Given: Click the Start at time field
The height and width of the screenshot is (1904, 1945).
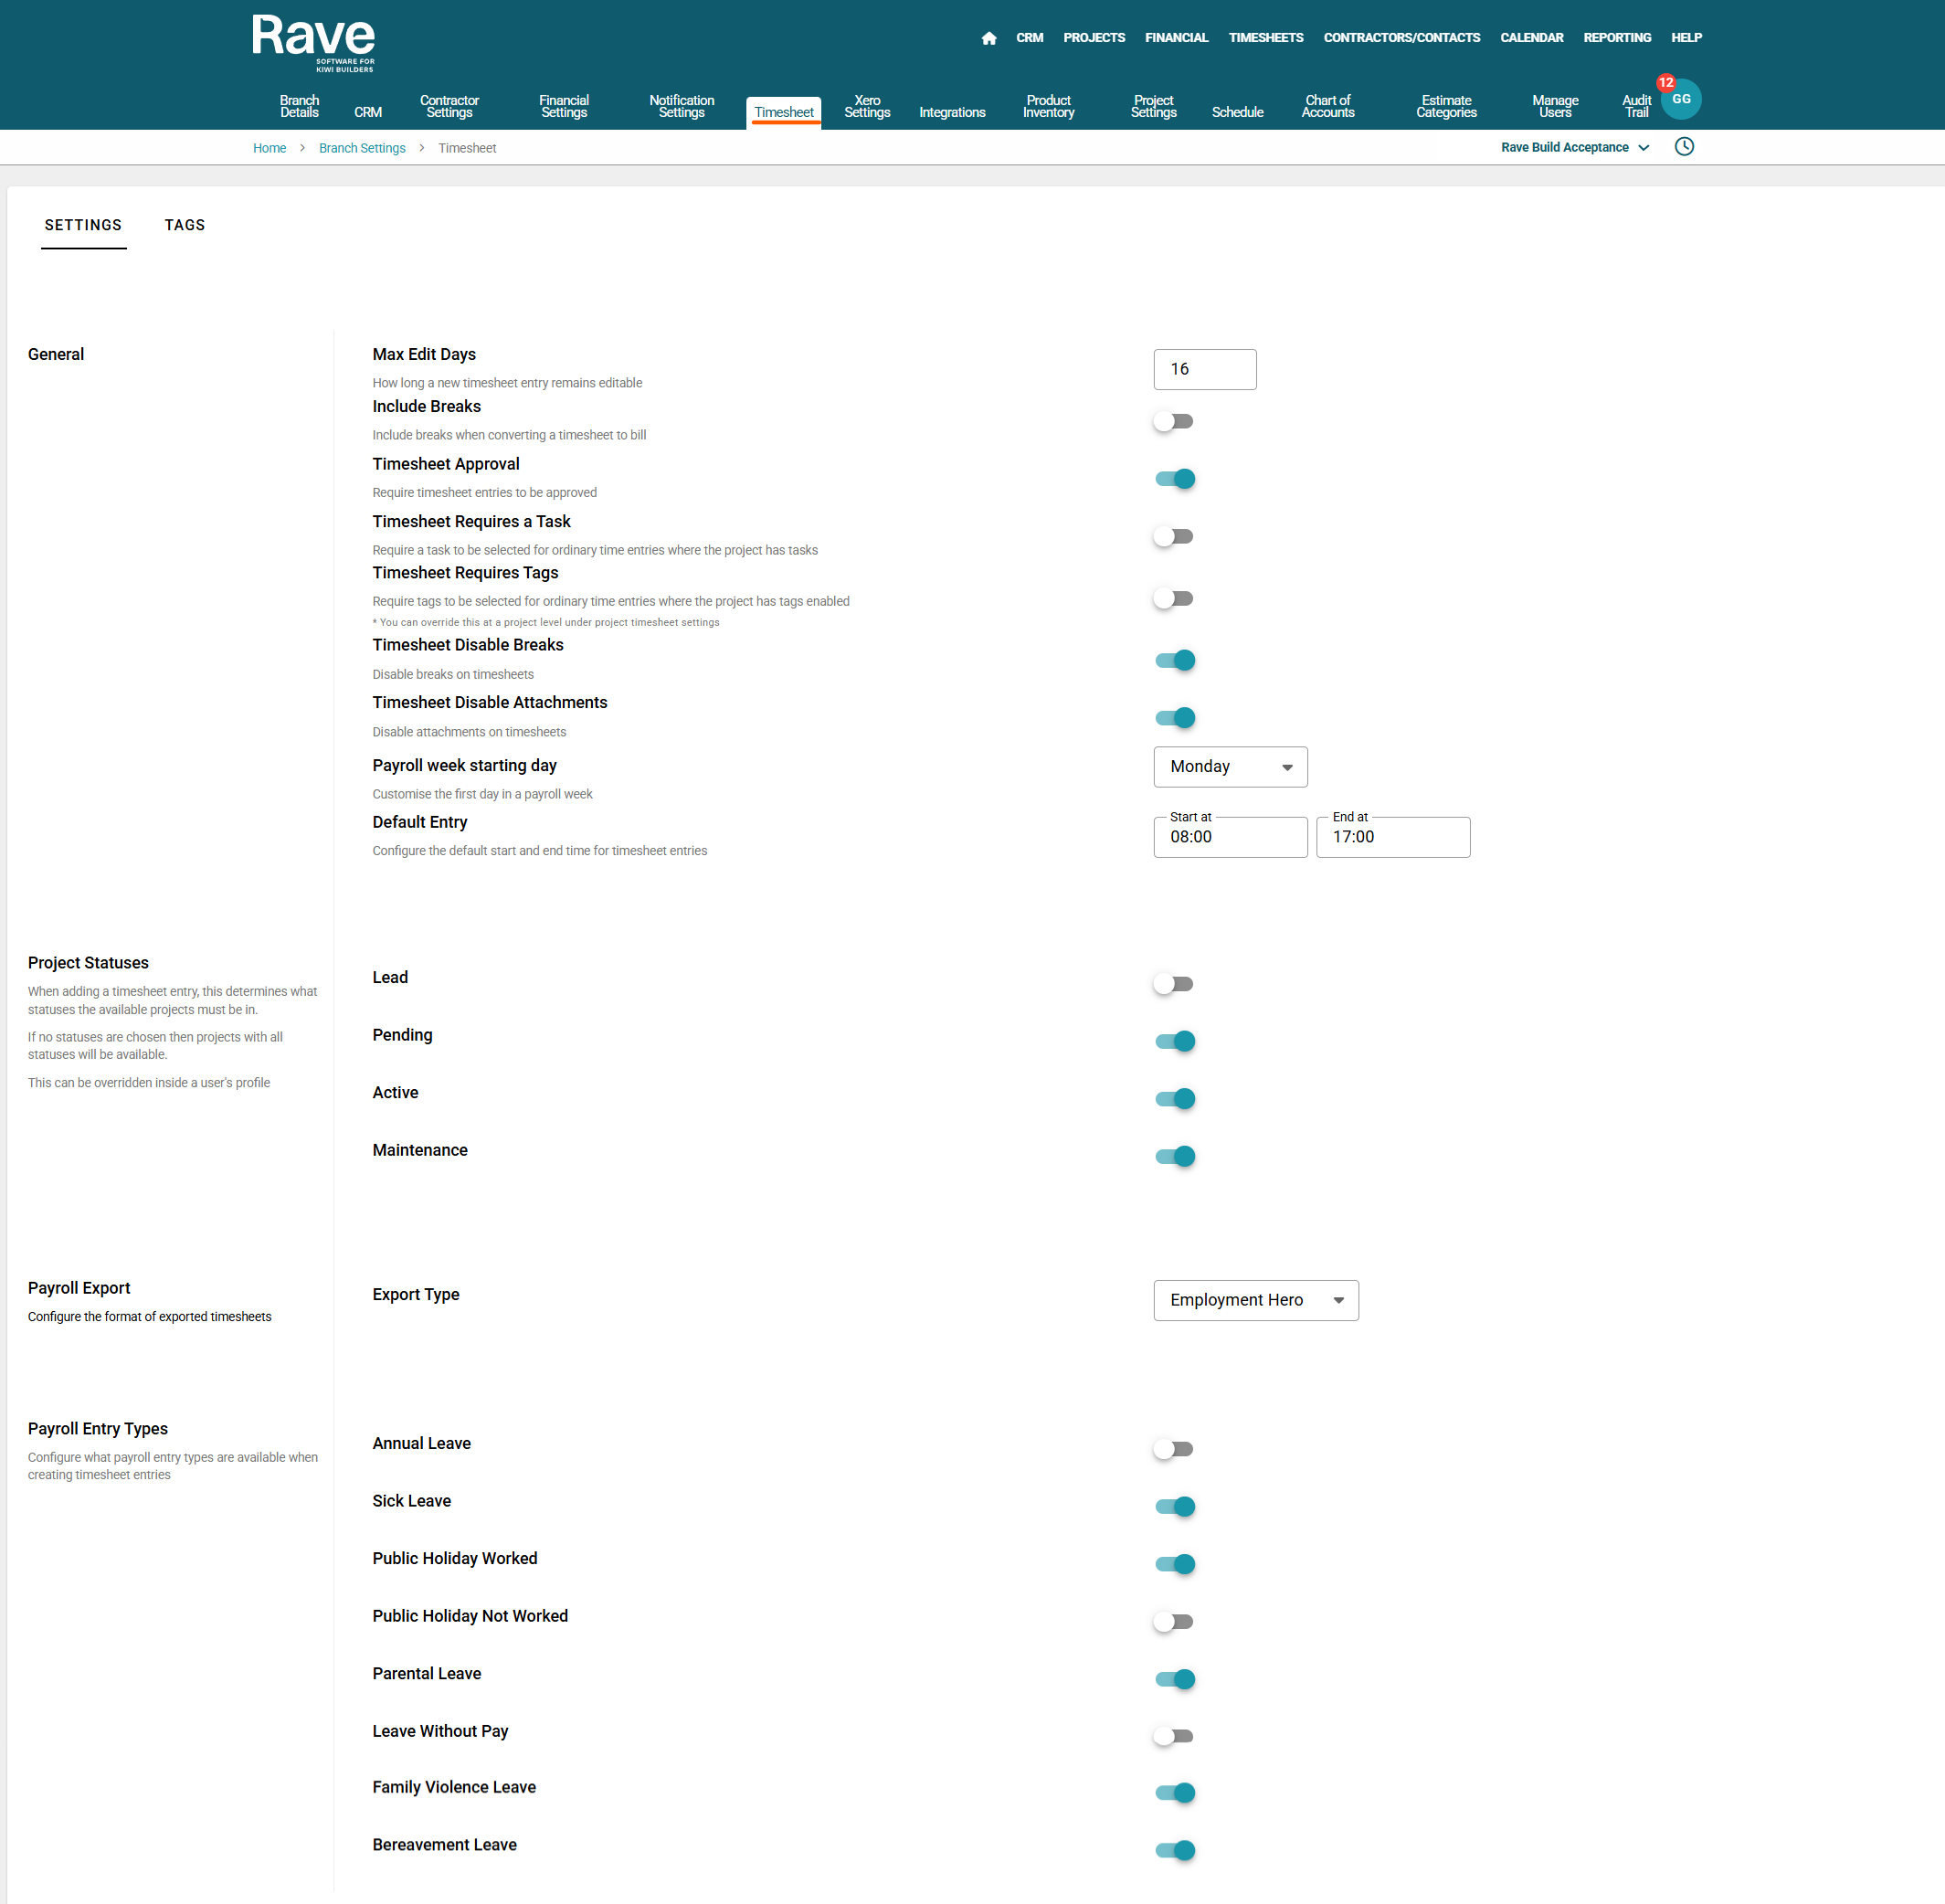Looking at the screenshot, I should coord(1229,837).
